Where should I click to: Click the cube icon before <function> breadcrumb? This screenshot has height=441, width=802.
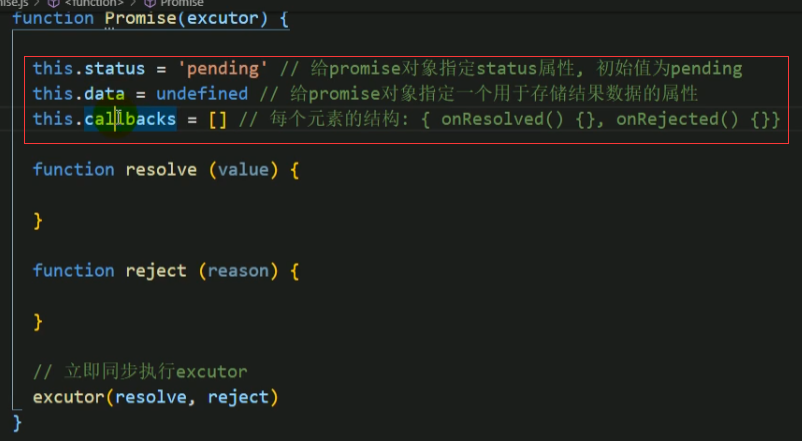point(53,4)
